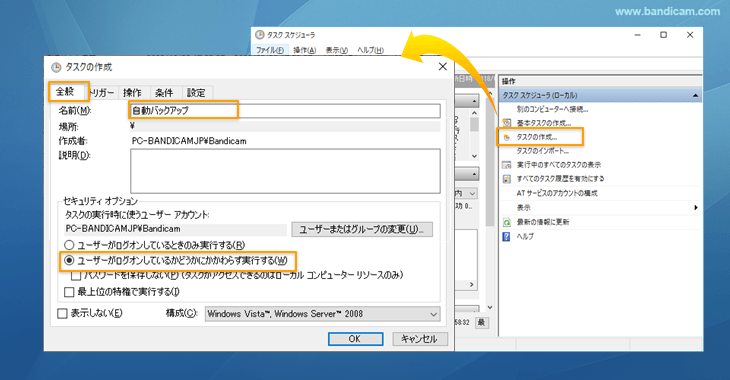The width and height of the screenshot is (730, 380).
Task: Click 最新の情報に更新 action text
Action: click(x=543, y=222)
